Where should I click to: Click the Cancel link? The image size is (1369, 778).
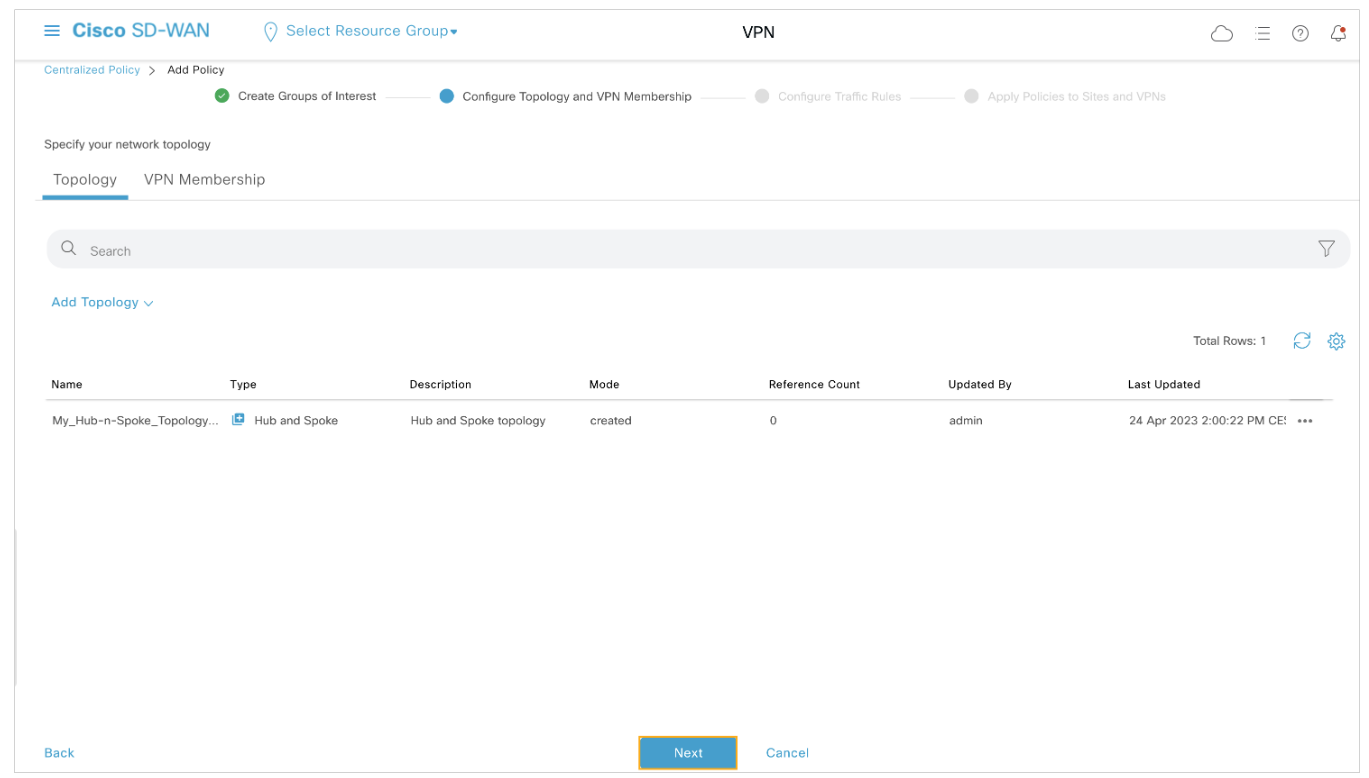tap(787, 753)
